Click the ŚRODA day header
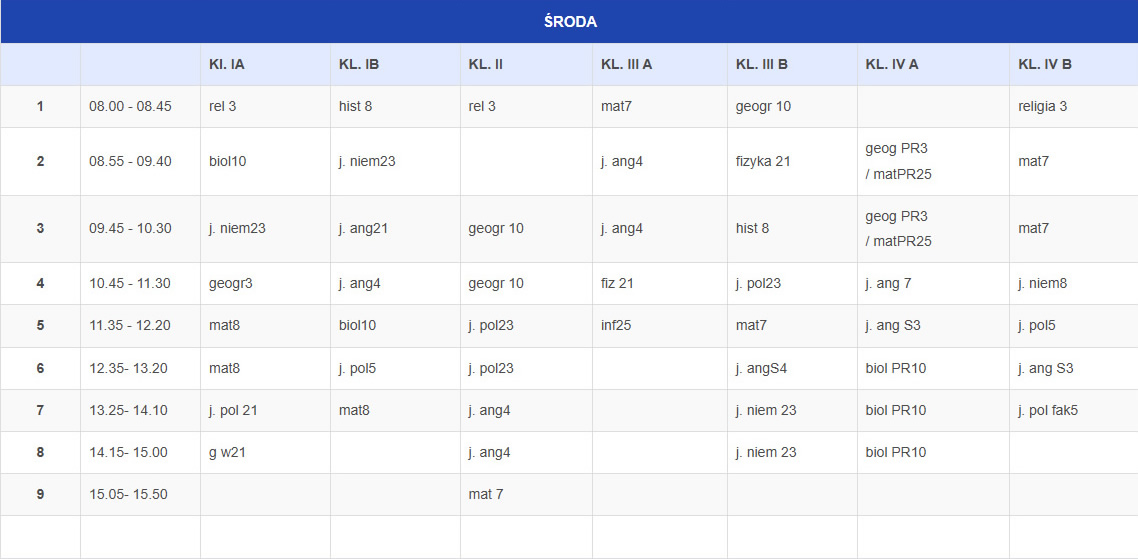The image size is (1138, 559). pyautogui.click(x=570, y=21)
